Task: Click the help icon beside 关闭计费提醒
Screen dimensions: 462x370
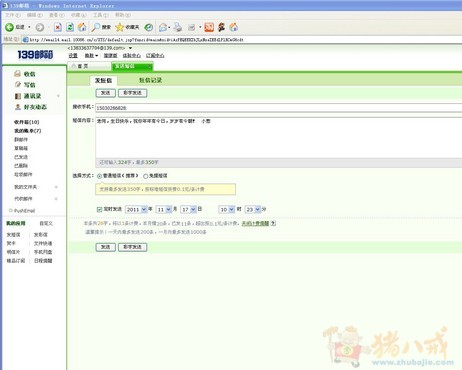Action: click(x=273, y=223)
